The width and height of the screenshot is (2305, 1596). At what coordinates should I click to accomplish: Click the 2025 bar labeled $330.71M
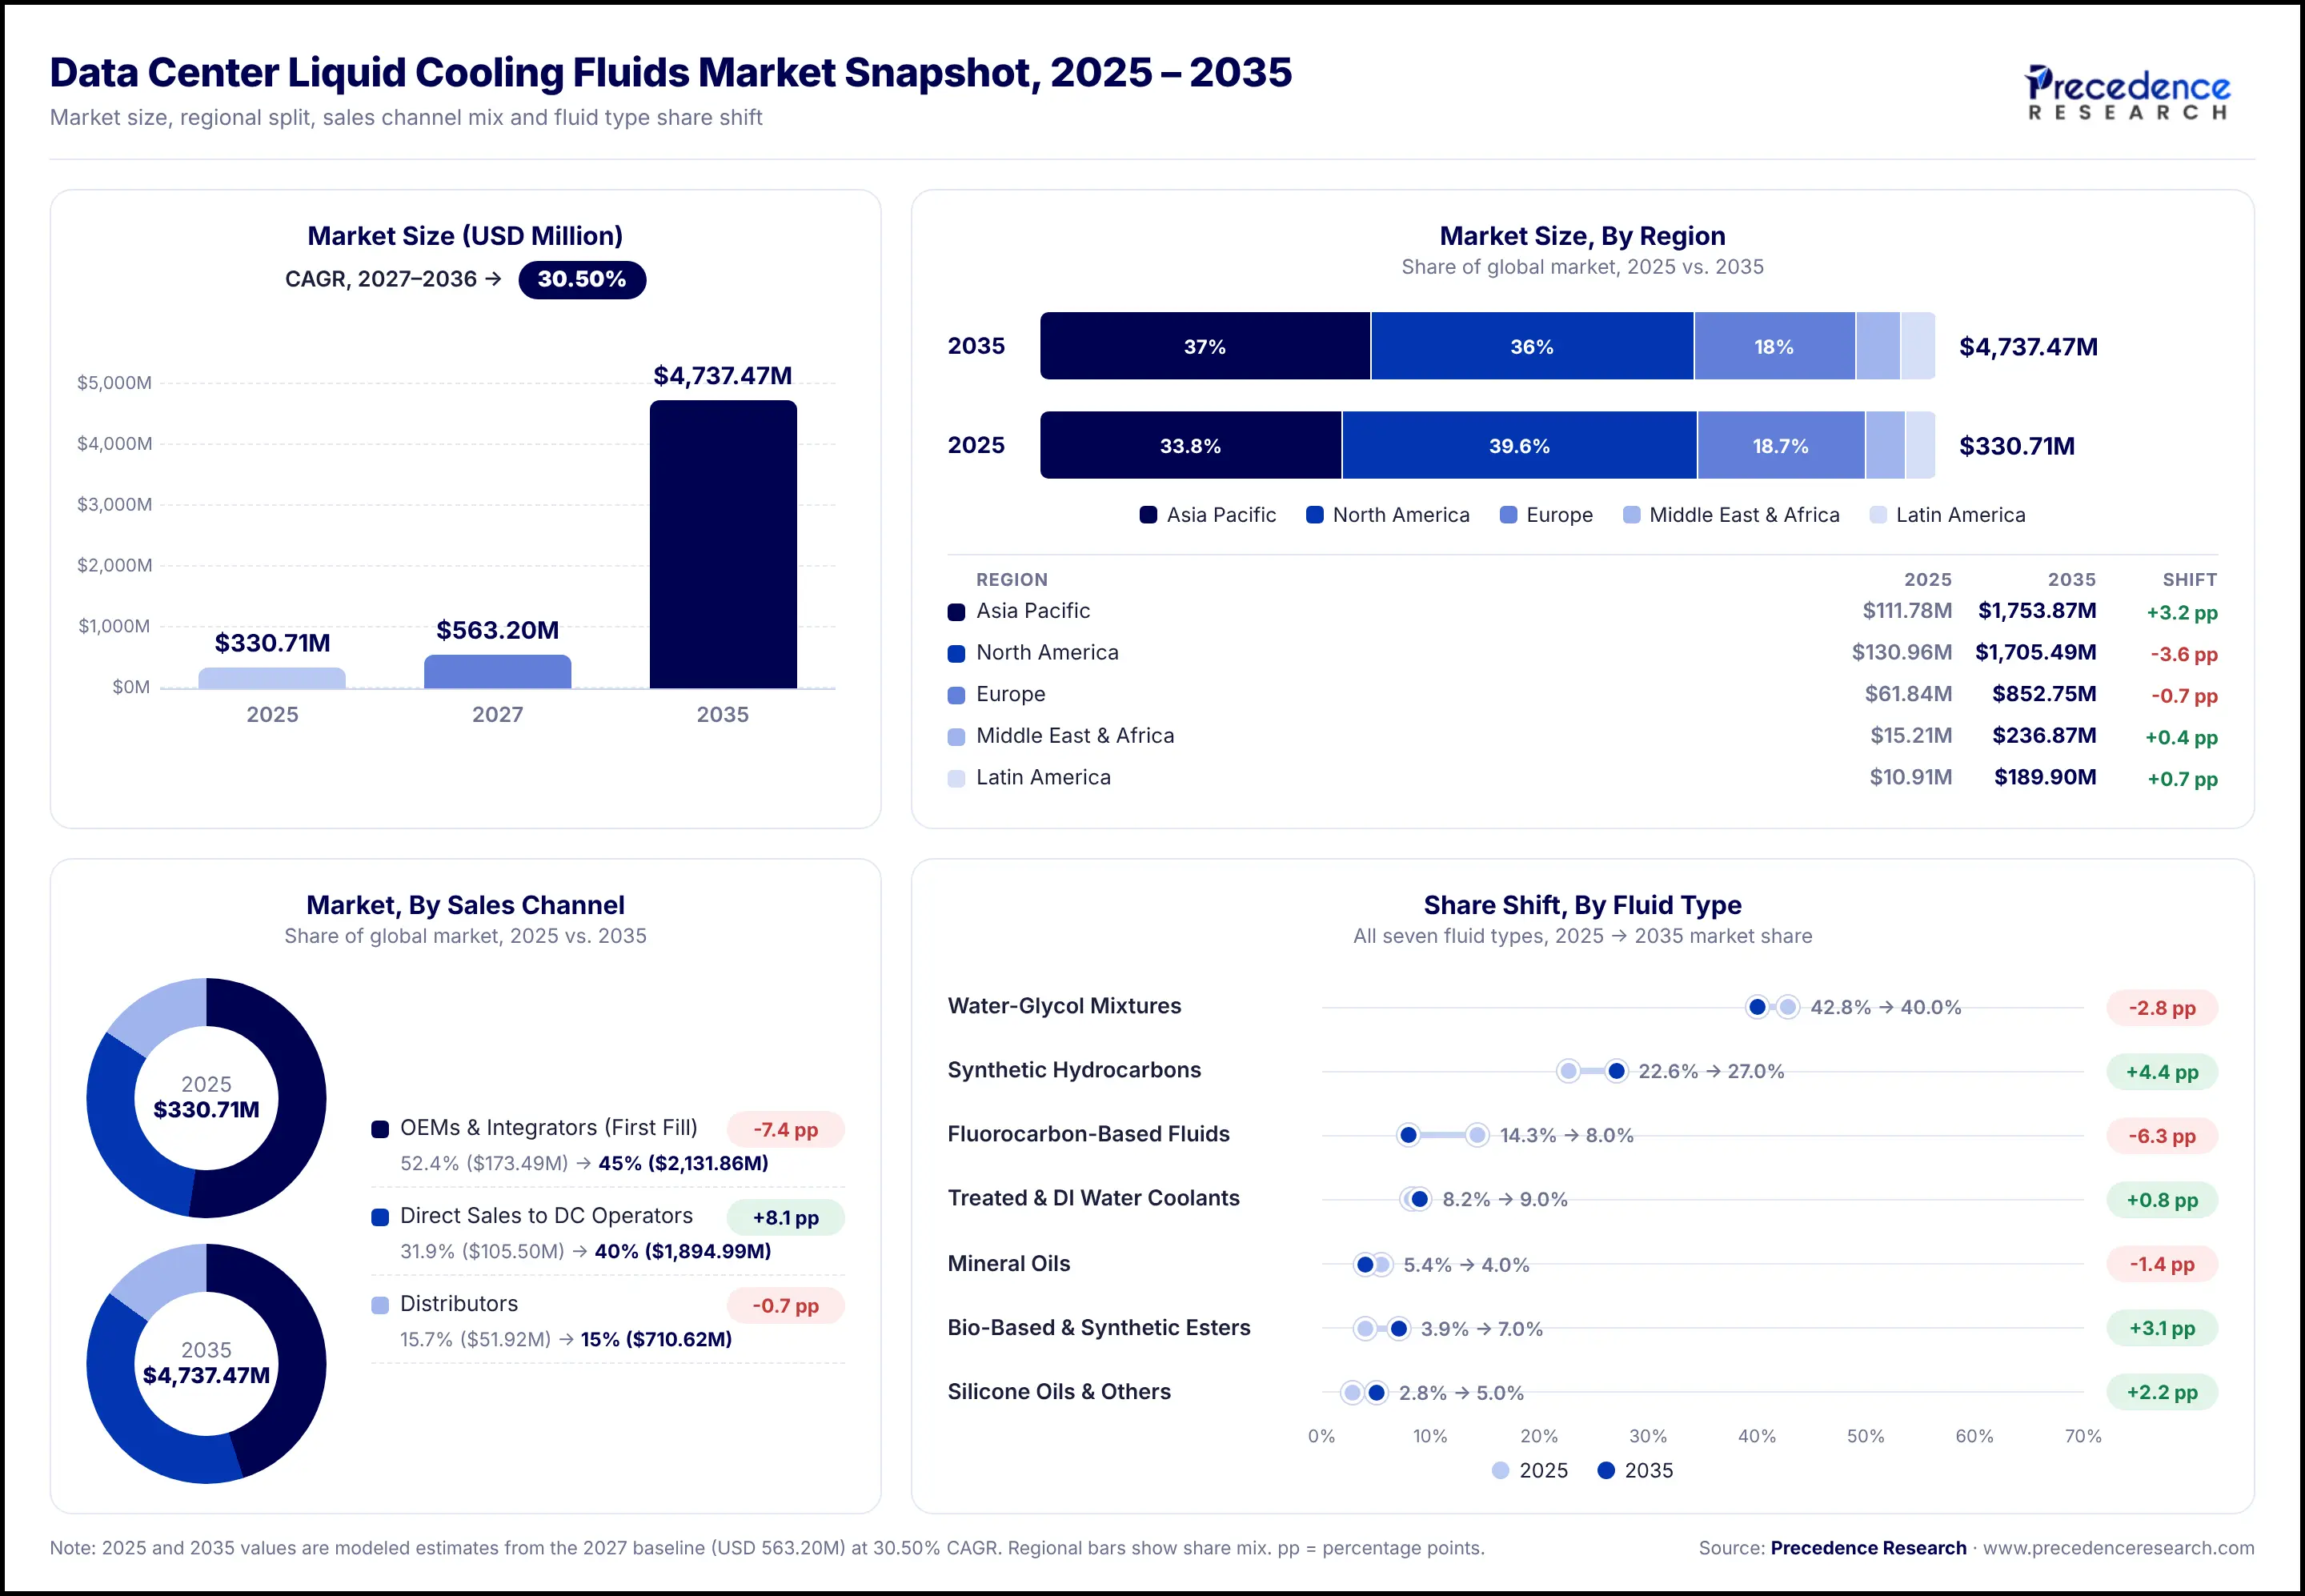point(272,678)
